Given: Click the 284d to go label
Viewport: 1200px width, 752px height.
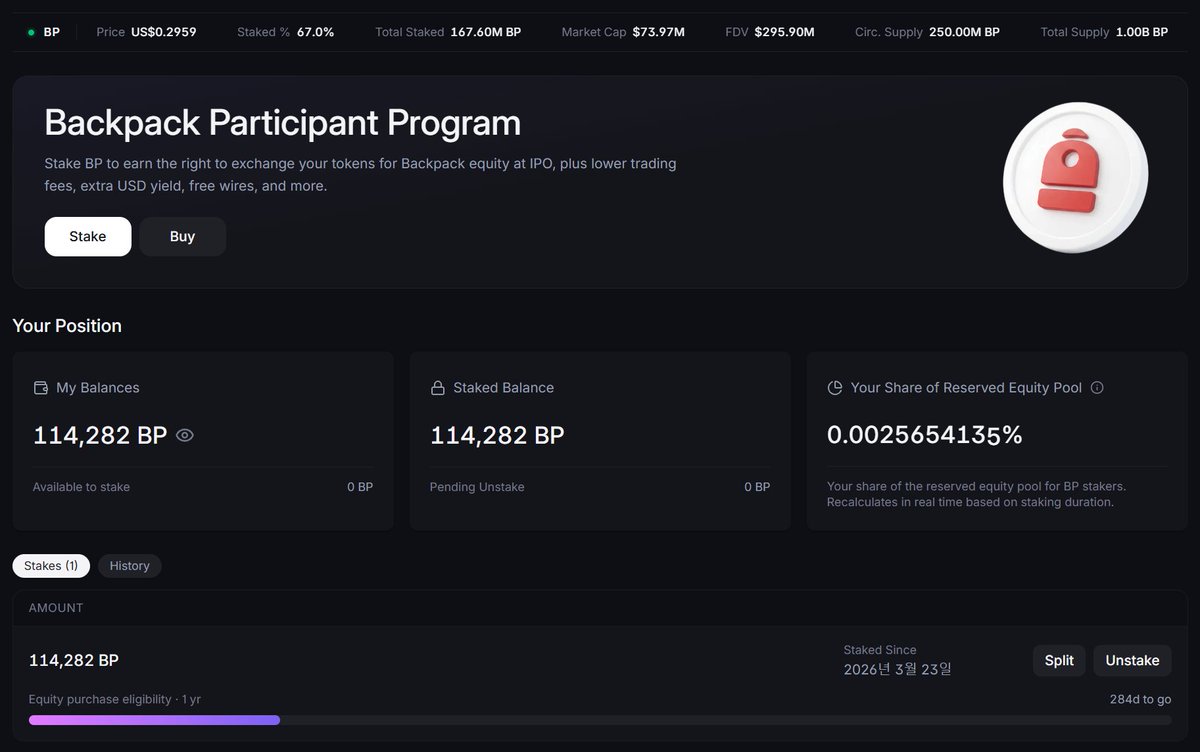Looking at the screenshot, I should (x=1141, y=699).
